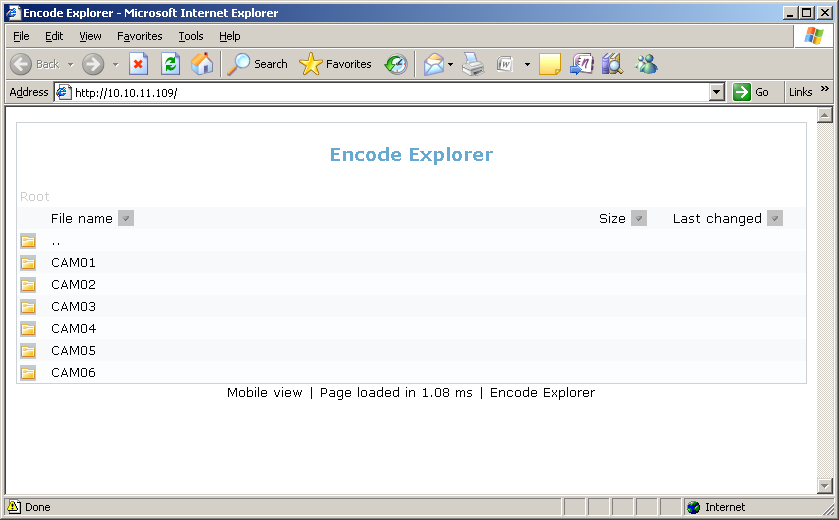This screenshot has height=520, width=839.
Task: Go to the Home page icon
Action: pyautogui.click(x=202, y=64)
